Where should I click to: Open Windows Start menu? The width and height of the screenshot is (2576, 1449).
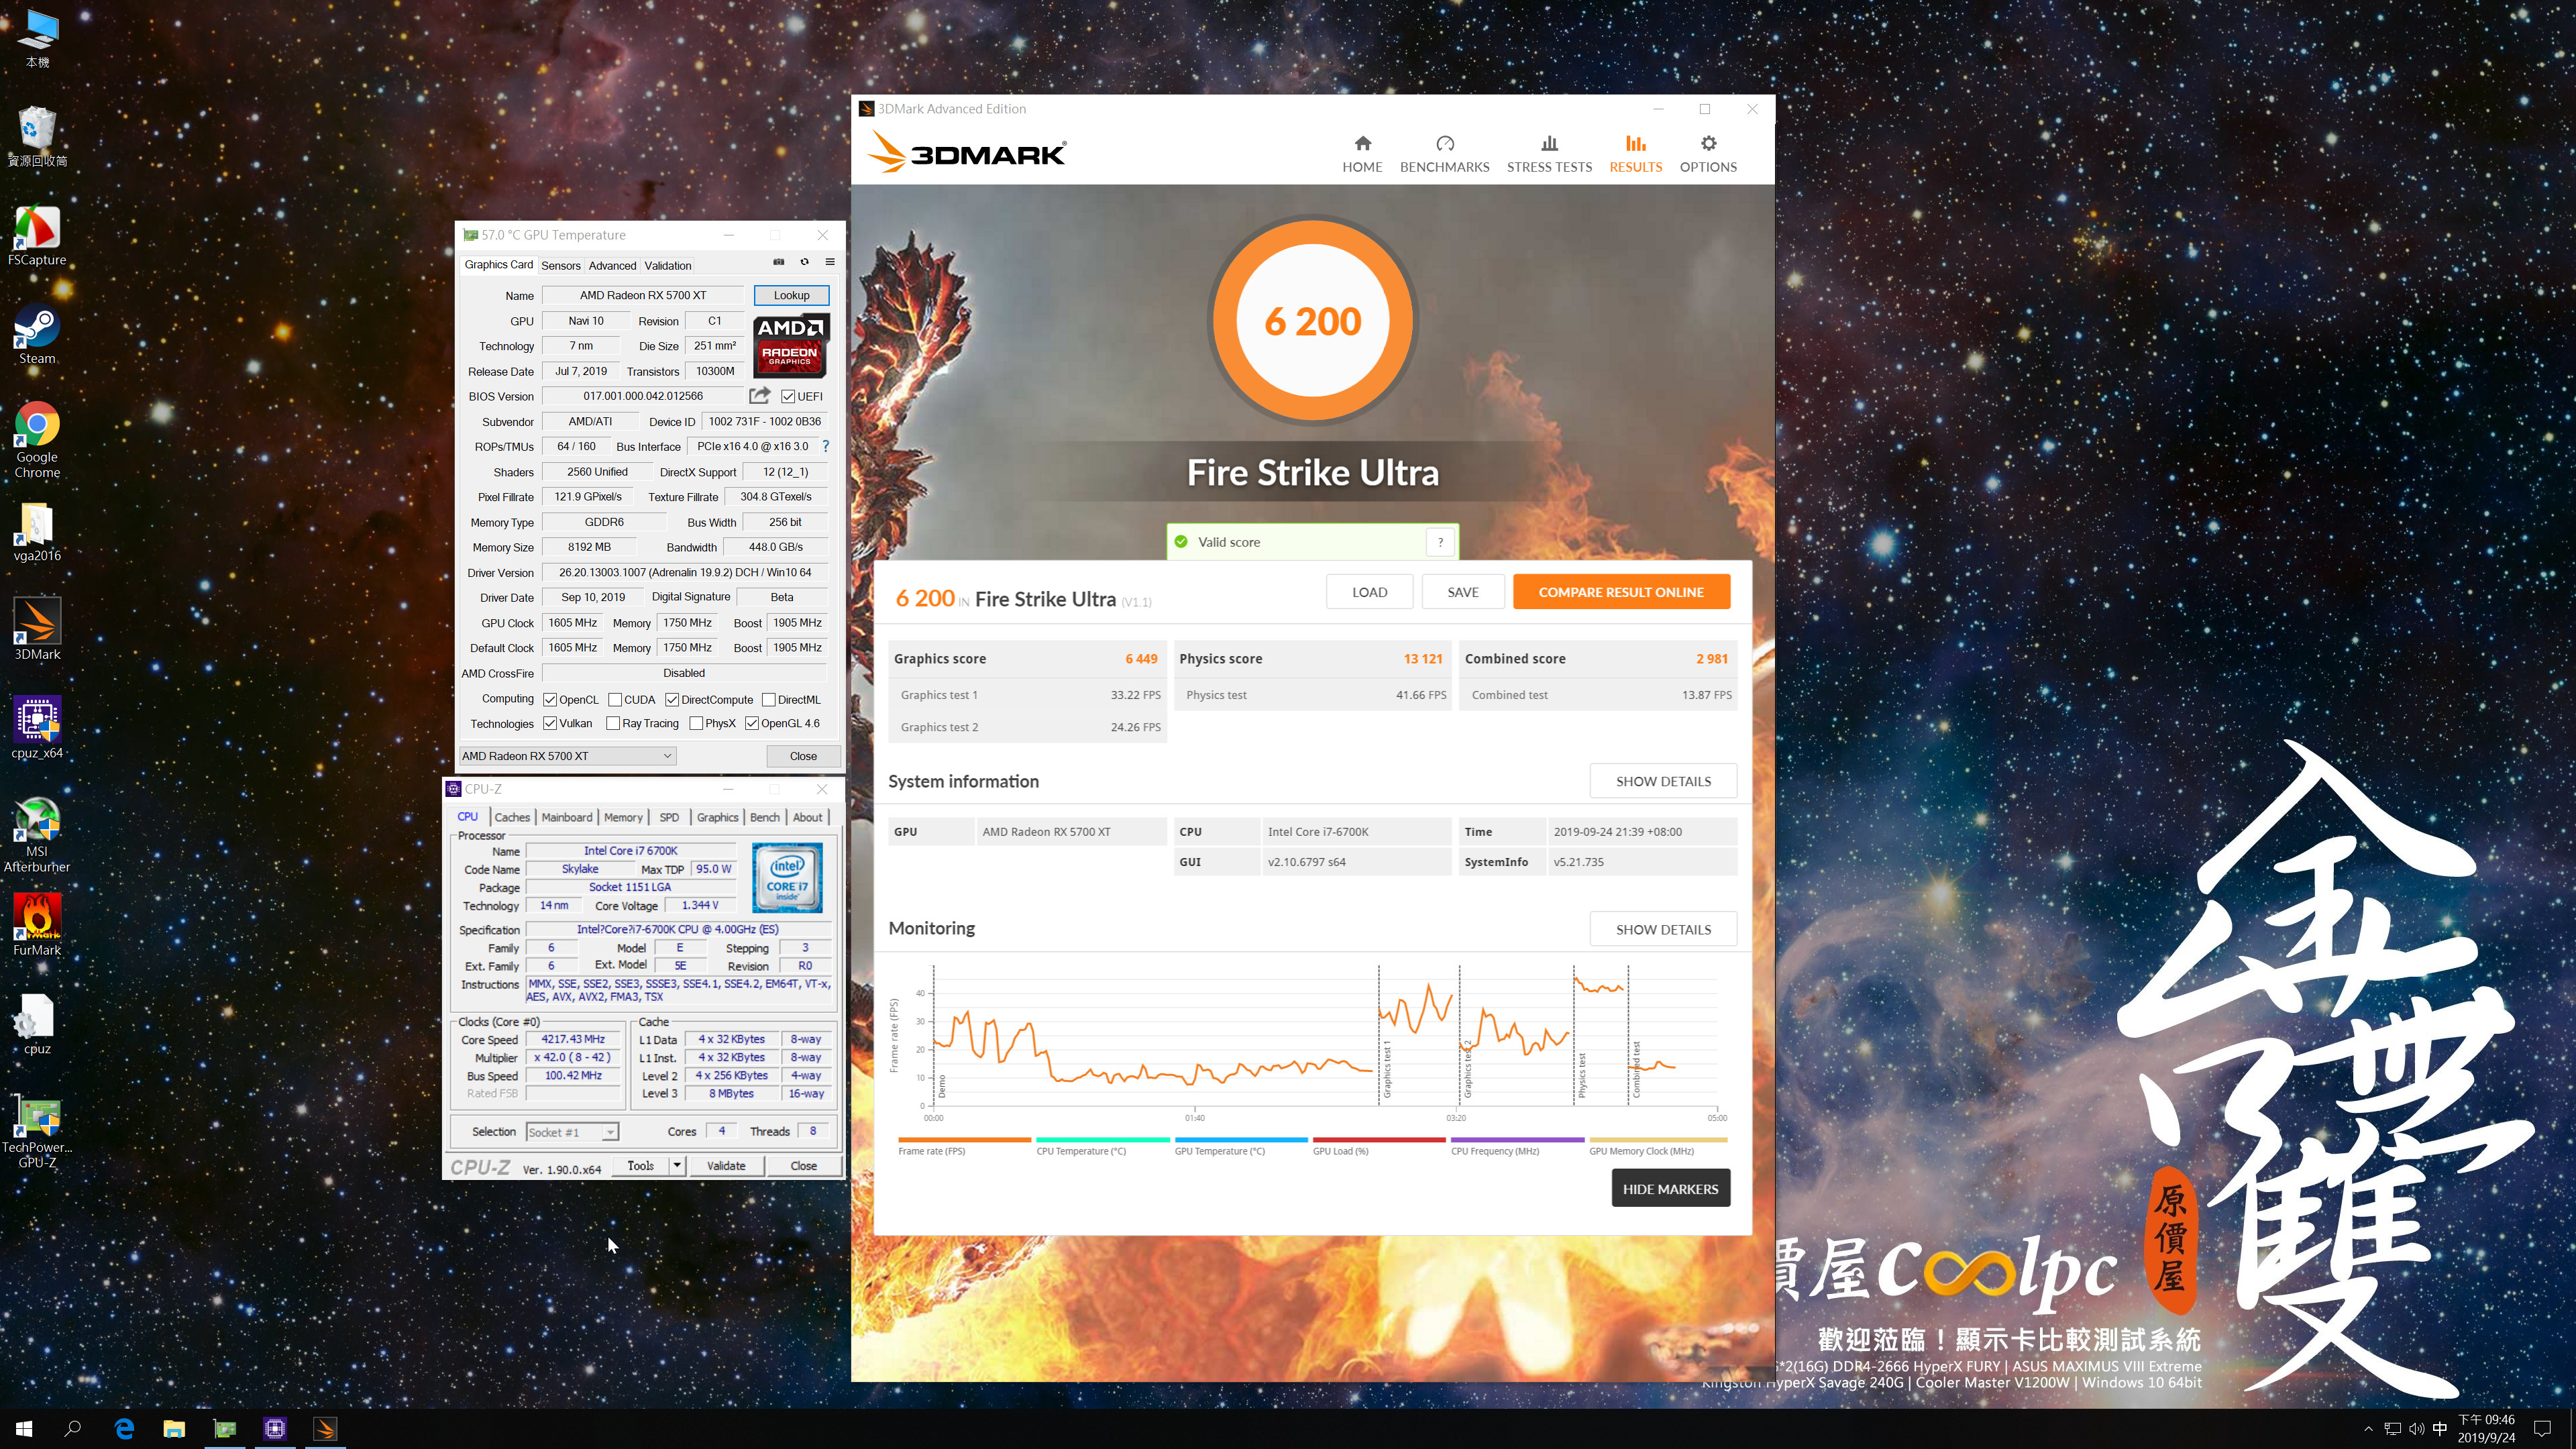click(24, 1429)
